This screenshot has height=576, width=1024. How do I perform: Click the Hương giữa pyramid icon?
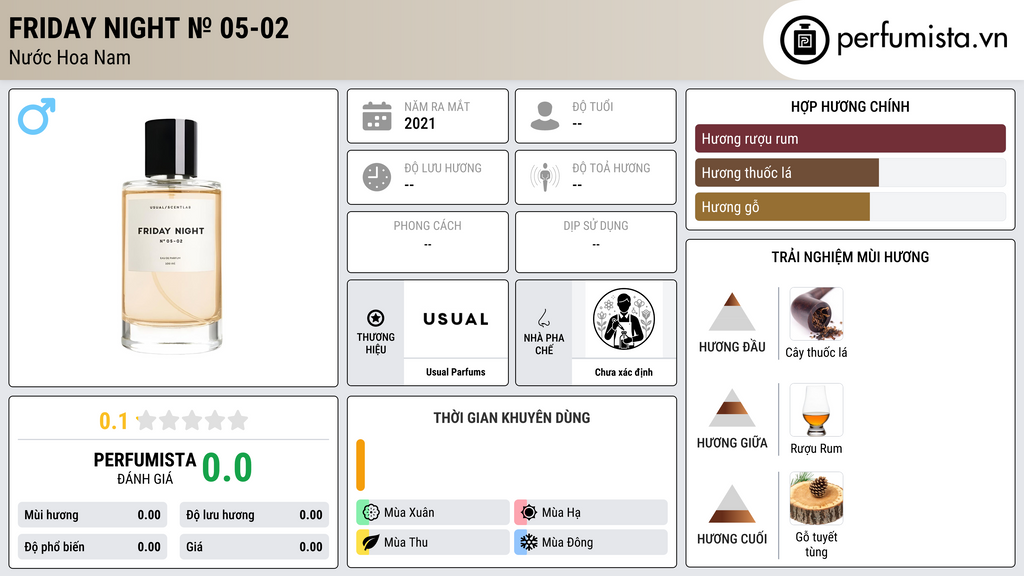(732, 408)
